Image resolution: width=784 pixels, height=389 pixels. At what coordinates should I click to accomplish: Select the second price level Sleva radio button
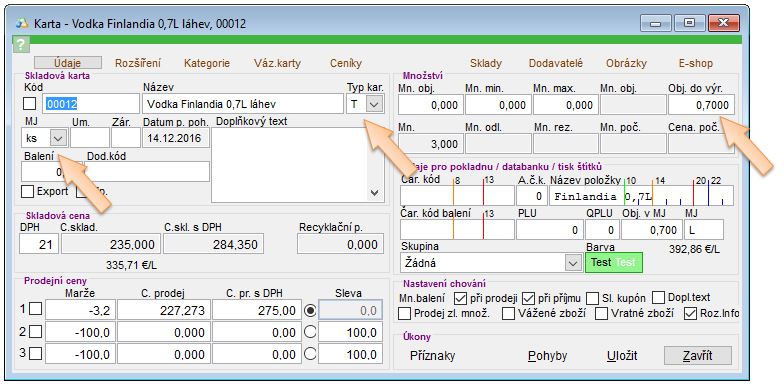point(310,332)
